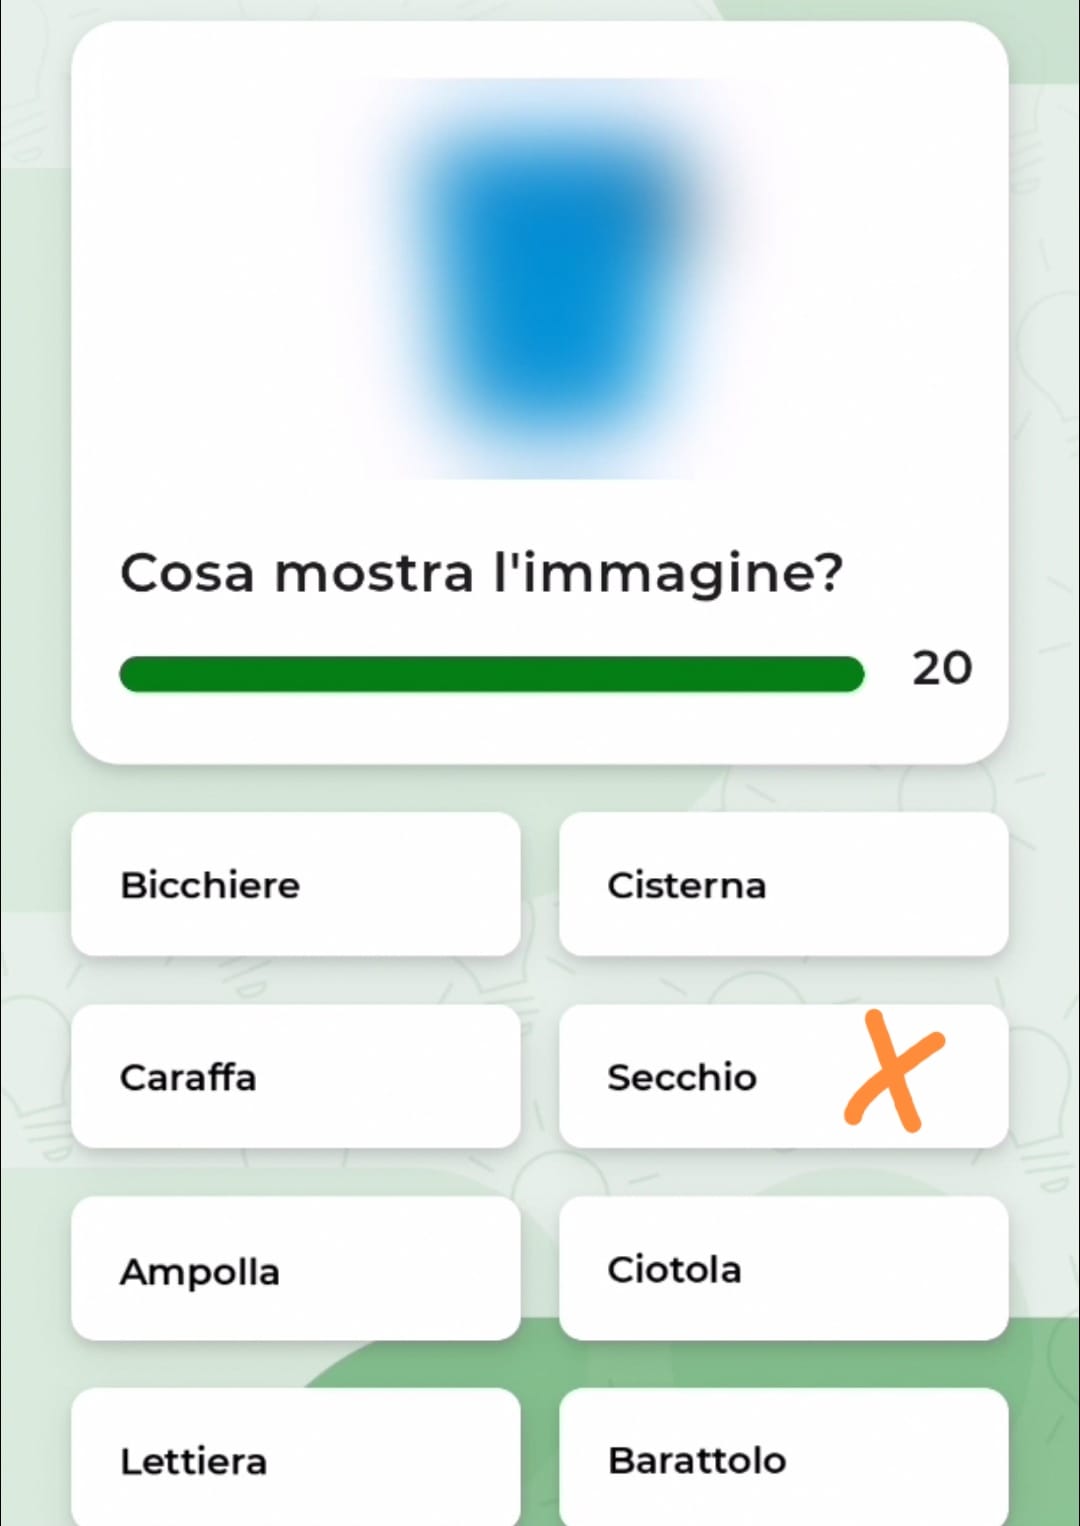Tap the orange X mark on Secchio

pyautogui.click(x=893, y=1071)
